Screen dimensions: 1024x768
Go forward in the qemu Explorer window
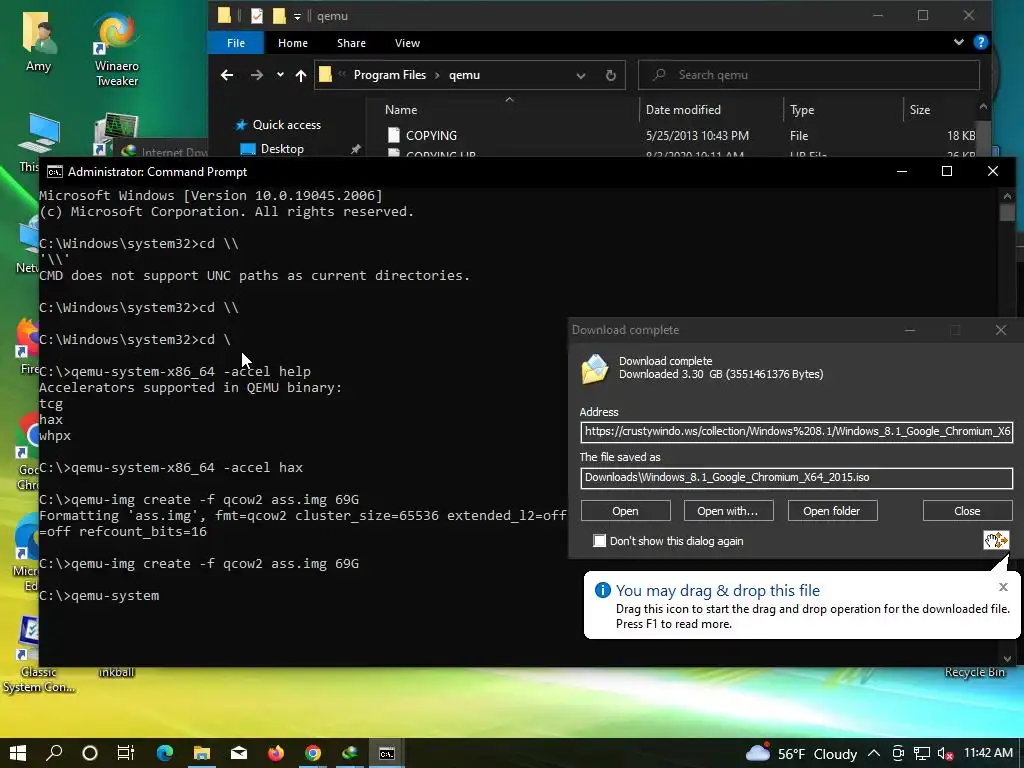pyautogui.click(x=257, y=75)
